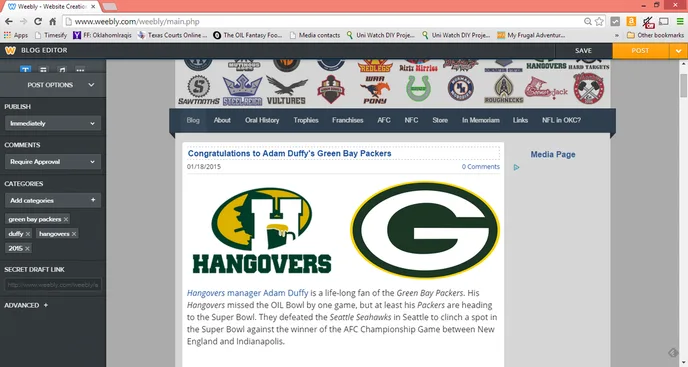
Task: Select the media element tab icon
Action: (x=62, y=70)
